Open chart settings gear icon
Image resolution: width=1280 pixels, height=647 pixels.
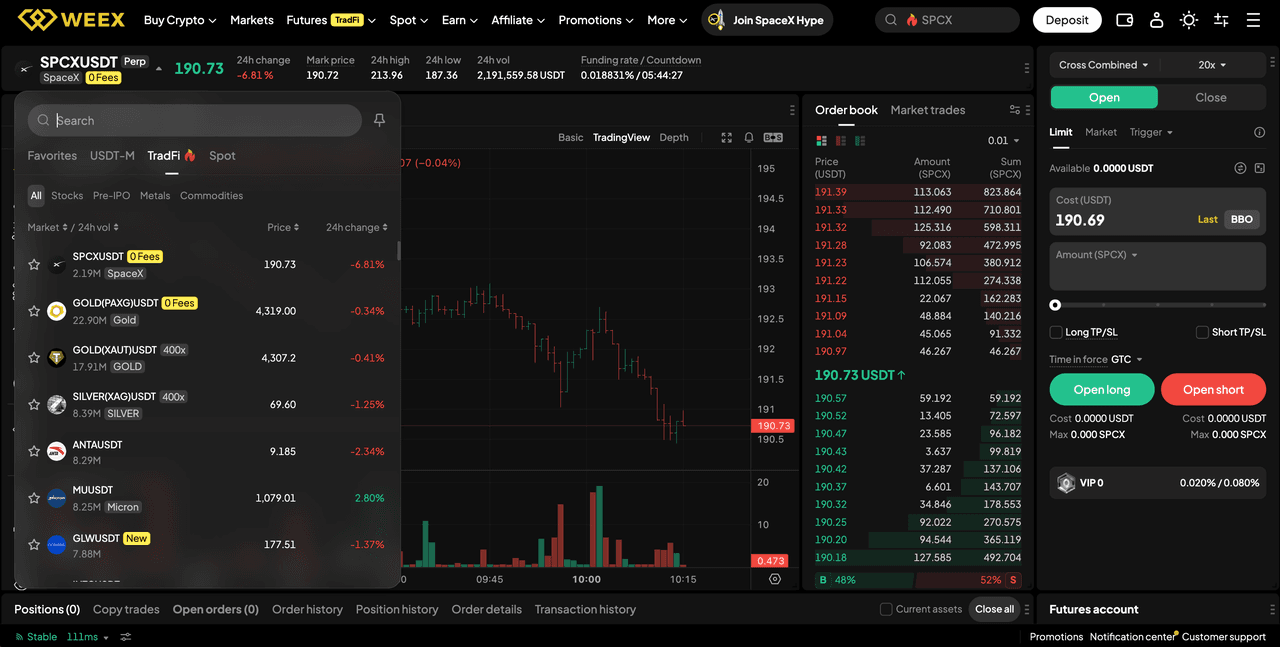tap(775, 579)
